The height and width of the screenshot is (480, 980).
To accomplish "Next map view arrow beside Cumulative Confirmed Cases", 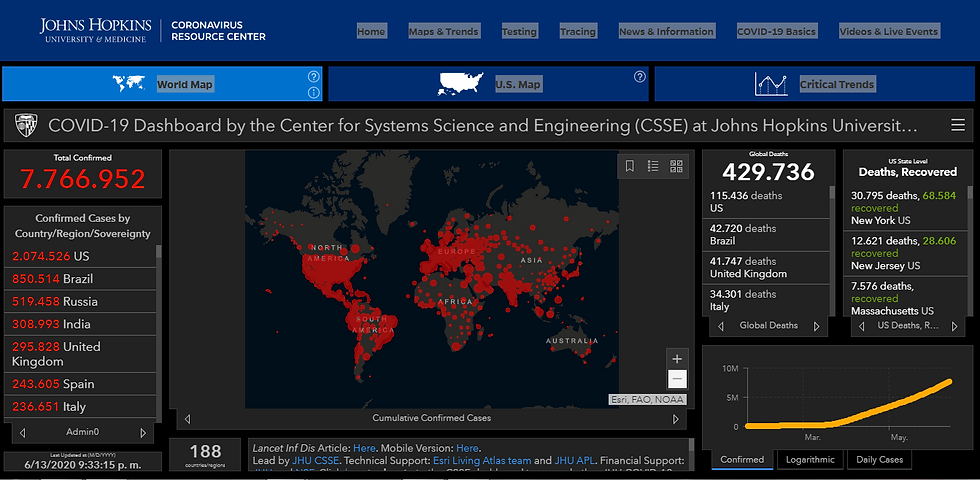I will pos(676,419).
